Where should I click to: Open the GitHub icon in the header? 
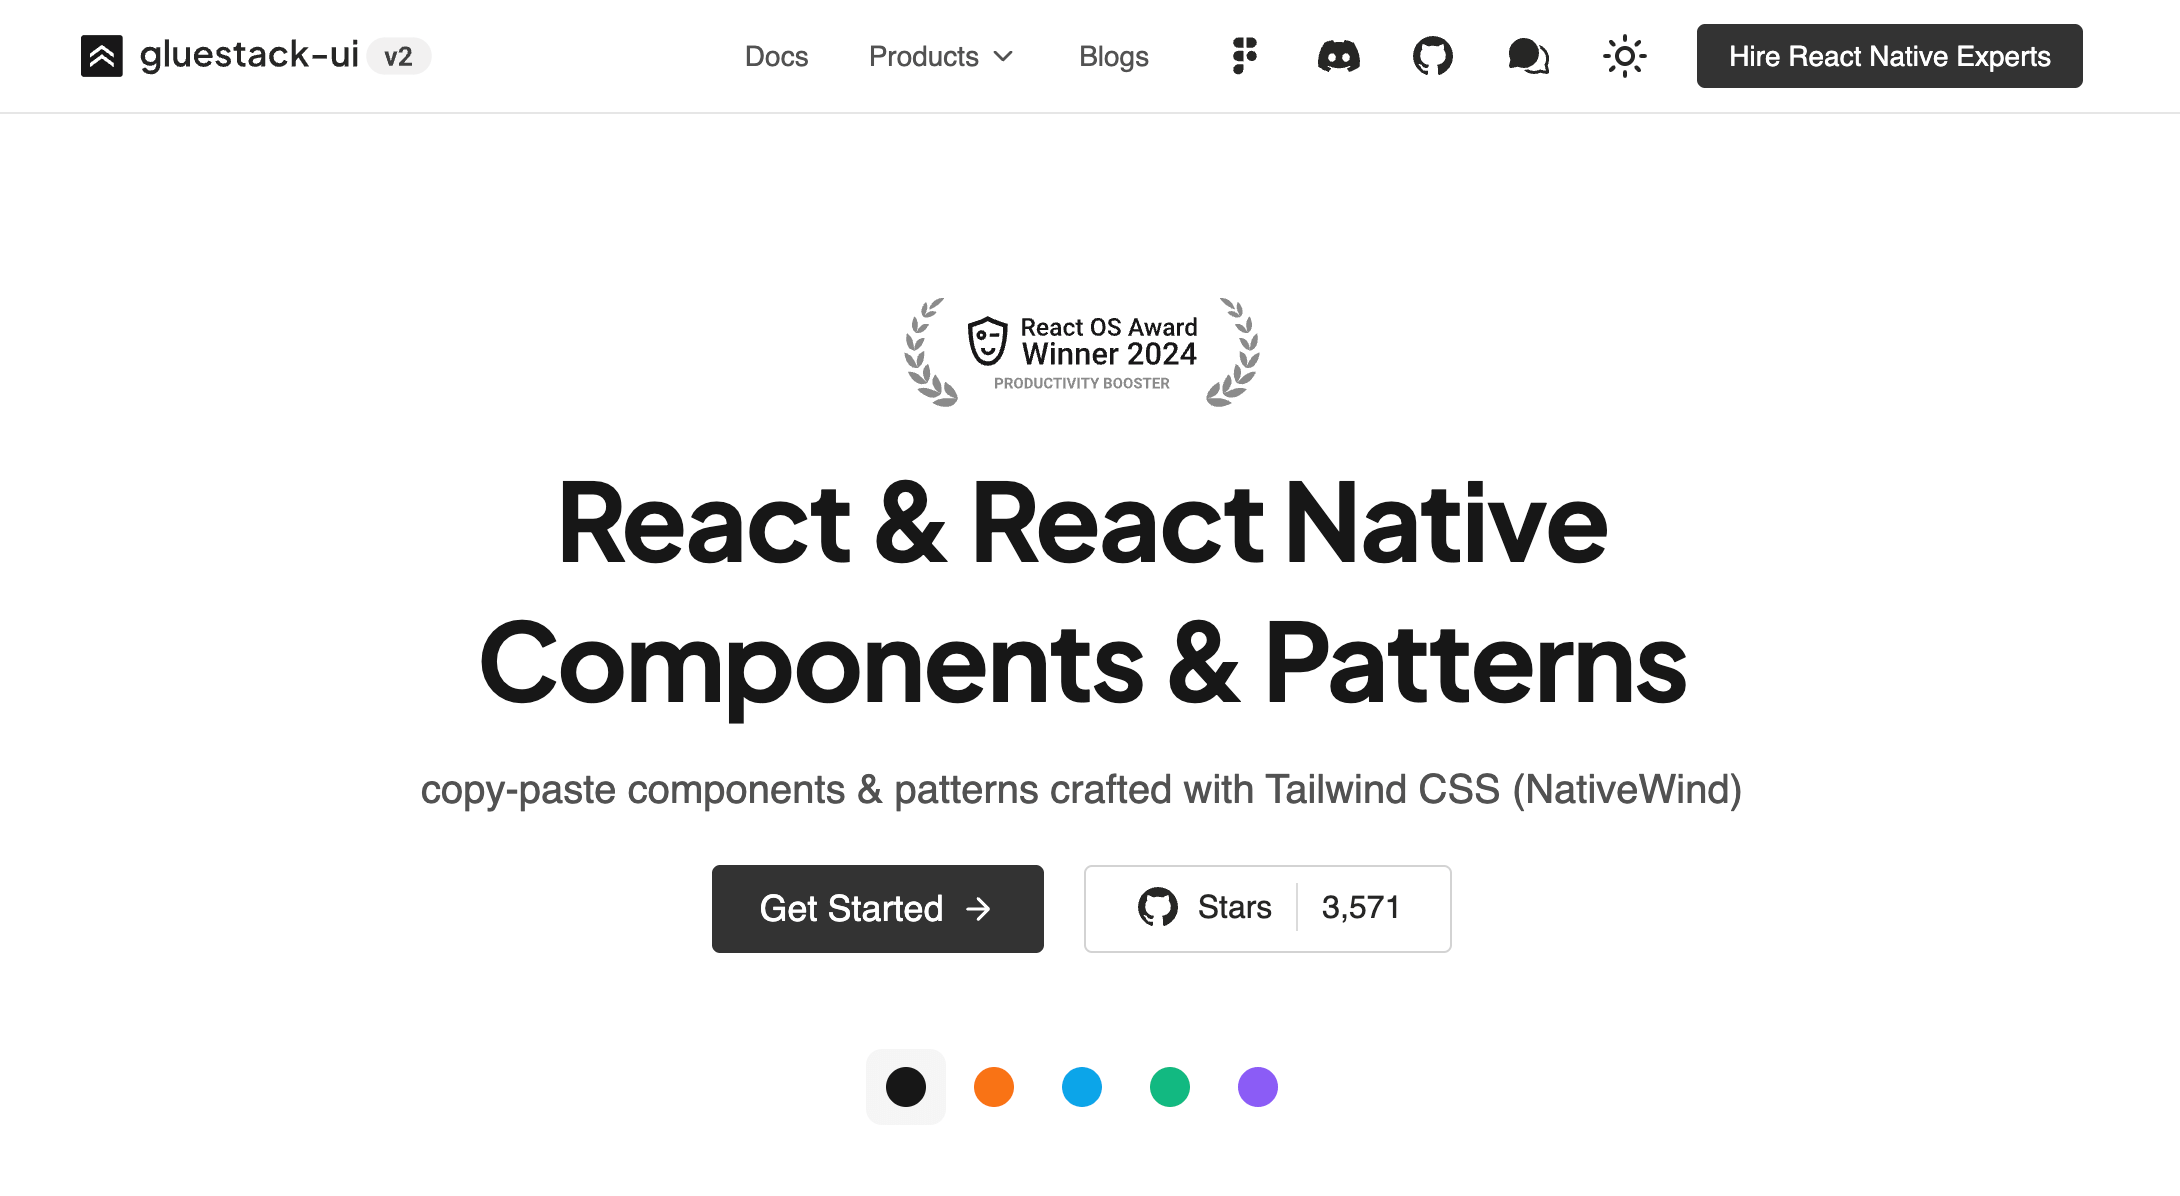pos(1432,56)
